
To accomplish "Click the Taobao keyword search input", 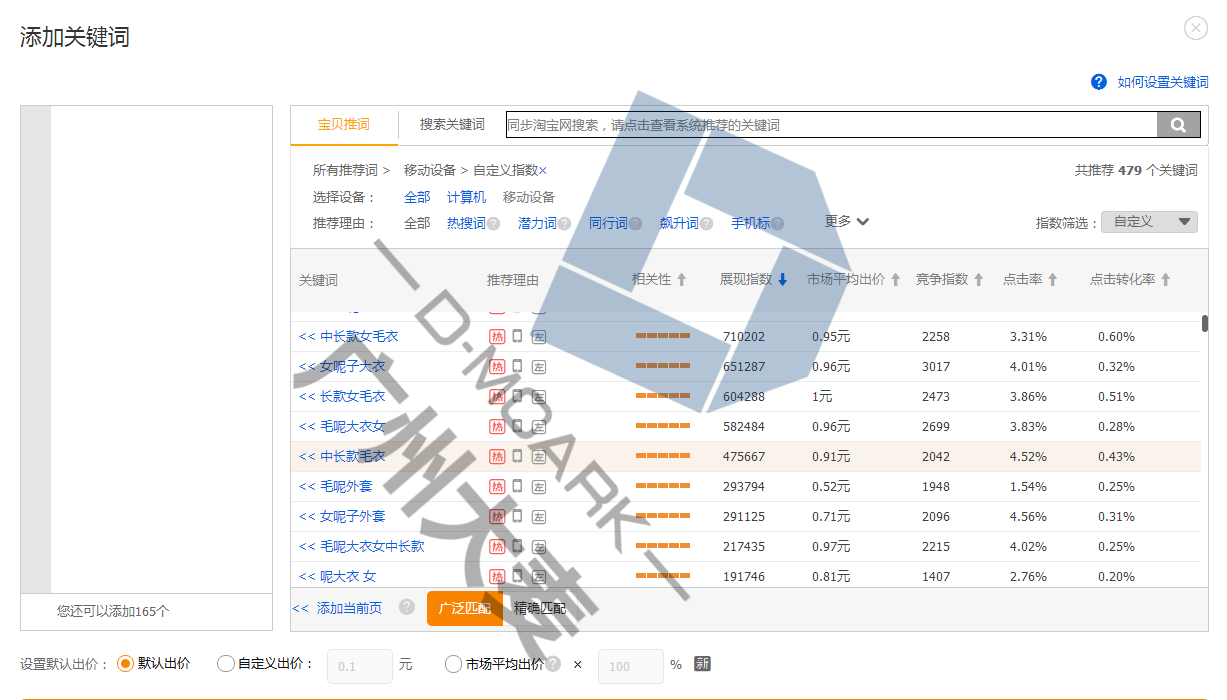I will (831, 125).
